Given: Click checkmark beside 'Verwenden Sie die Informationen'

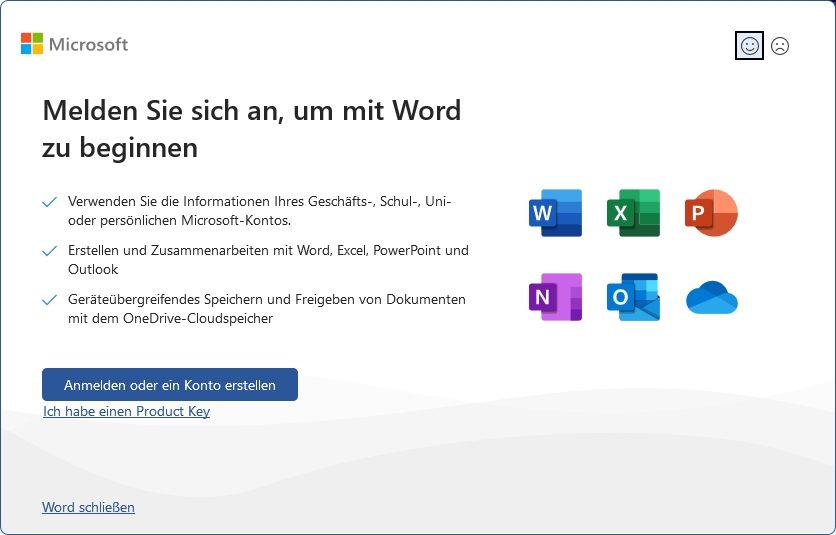Looking at the screenshot, I should (50, 202).
